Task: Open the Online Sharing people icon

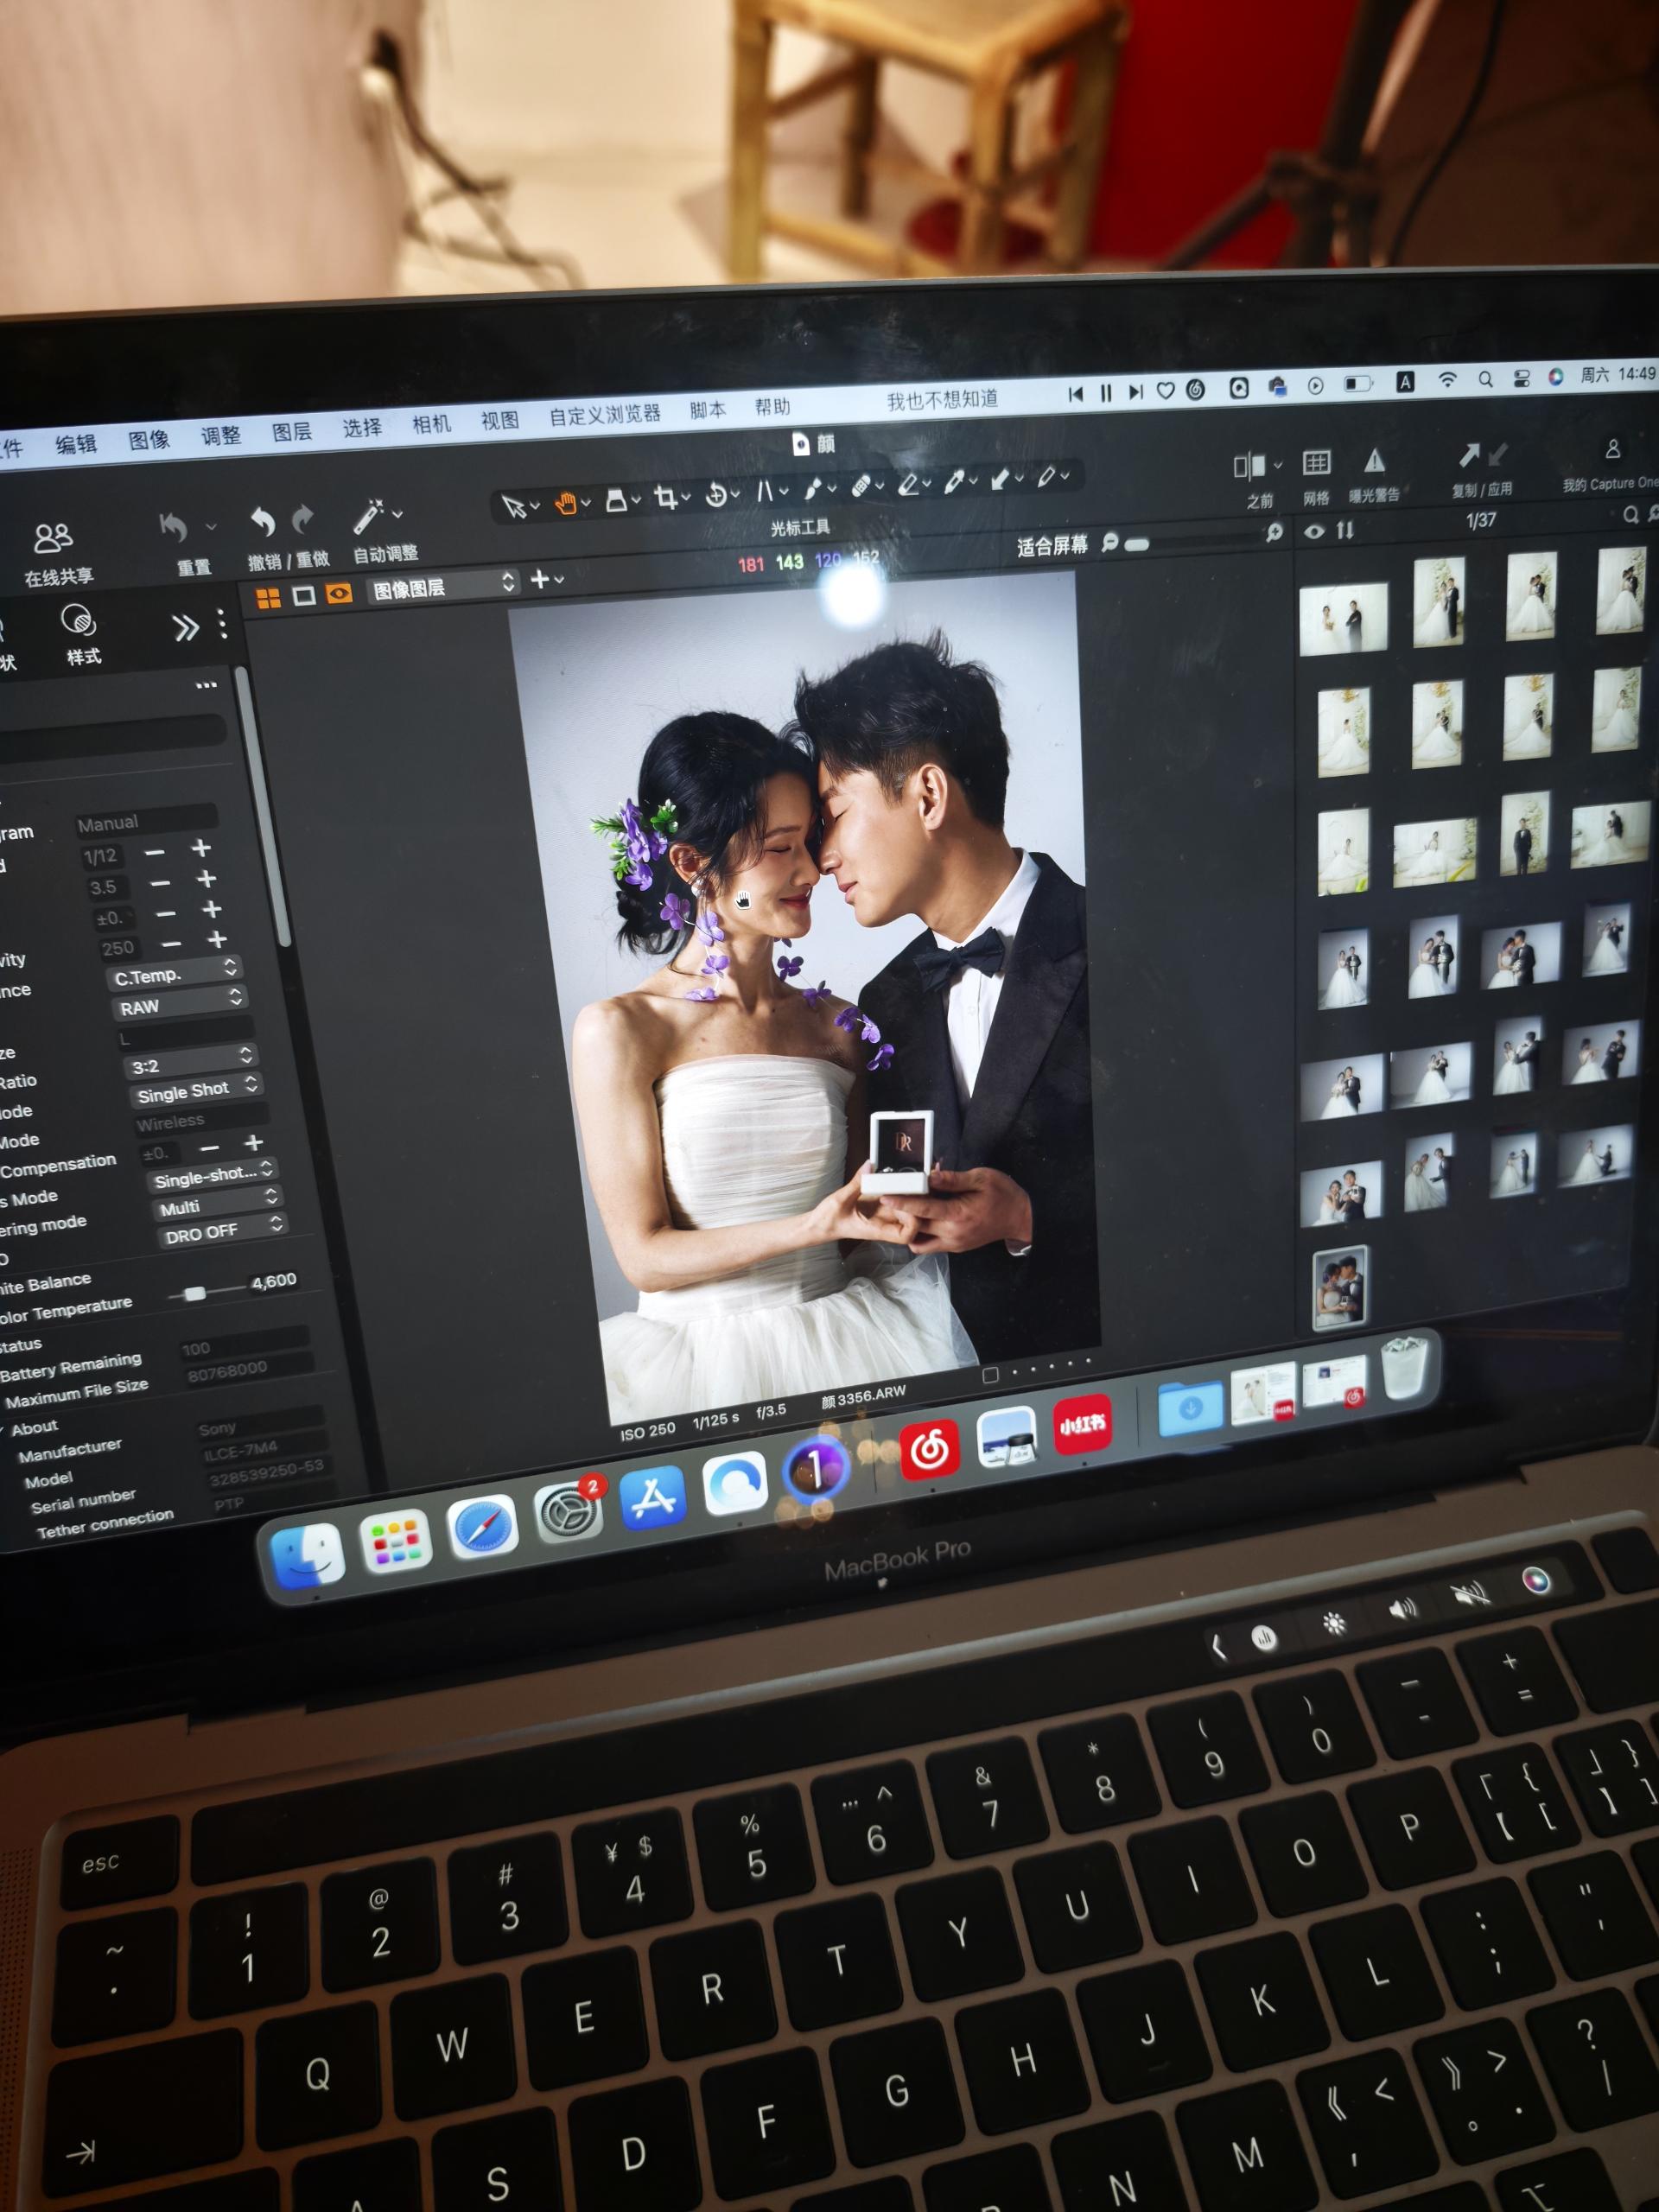Action: (53, 539)
